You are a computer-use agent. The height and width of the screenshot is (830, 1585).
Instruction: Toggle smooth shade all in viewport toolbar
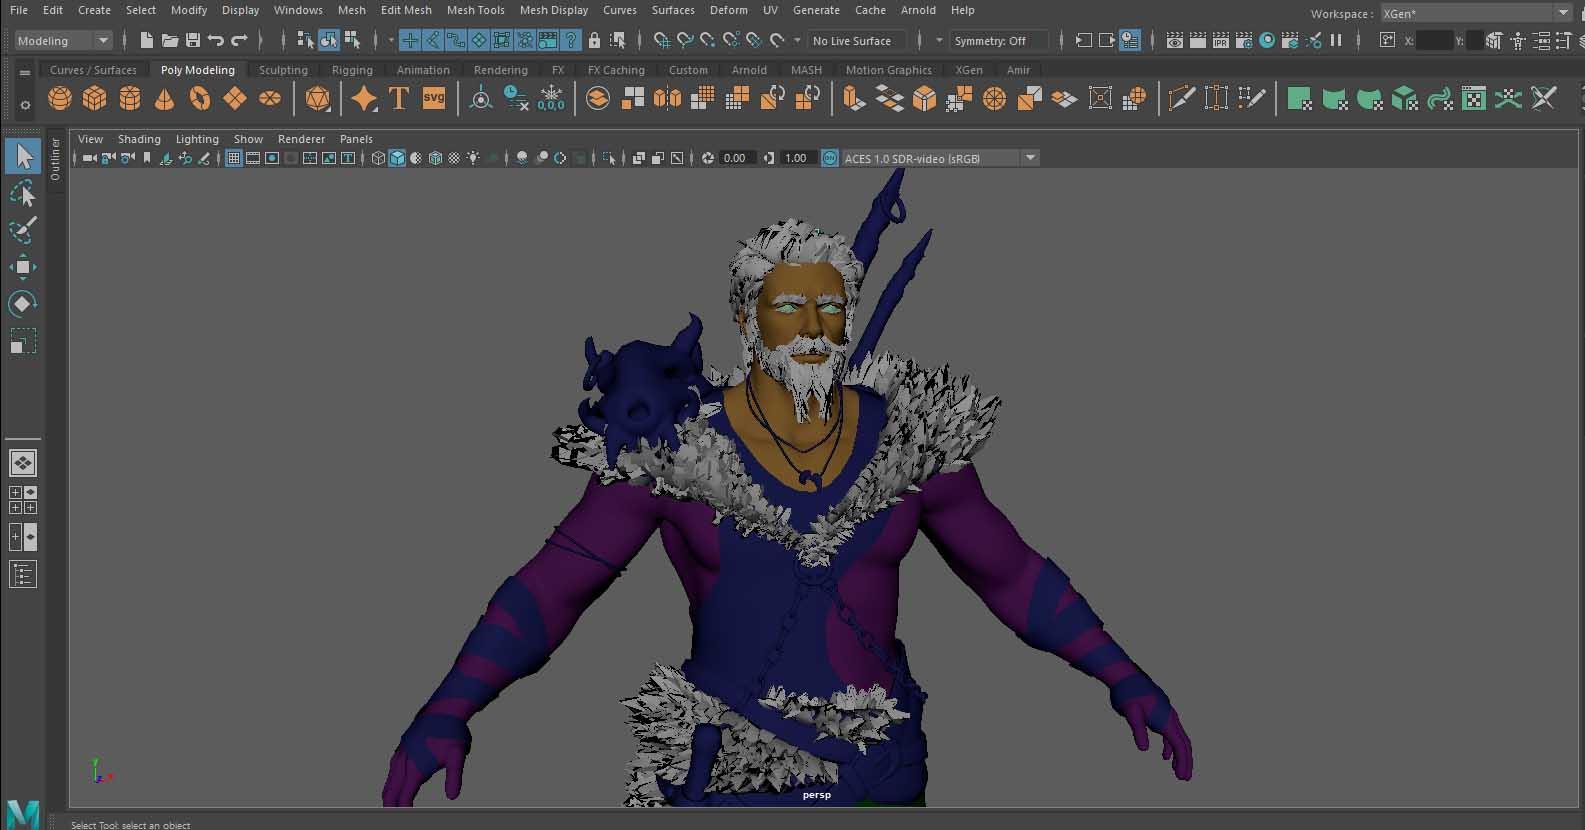tap(397, 158)
